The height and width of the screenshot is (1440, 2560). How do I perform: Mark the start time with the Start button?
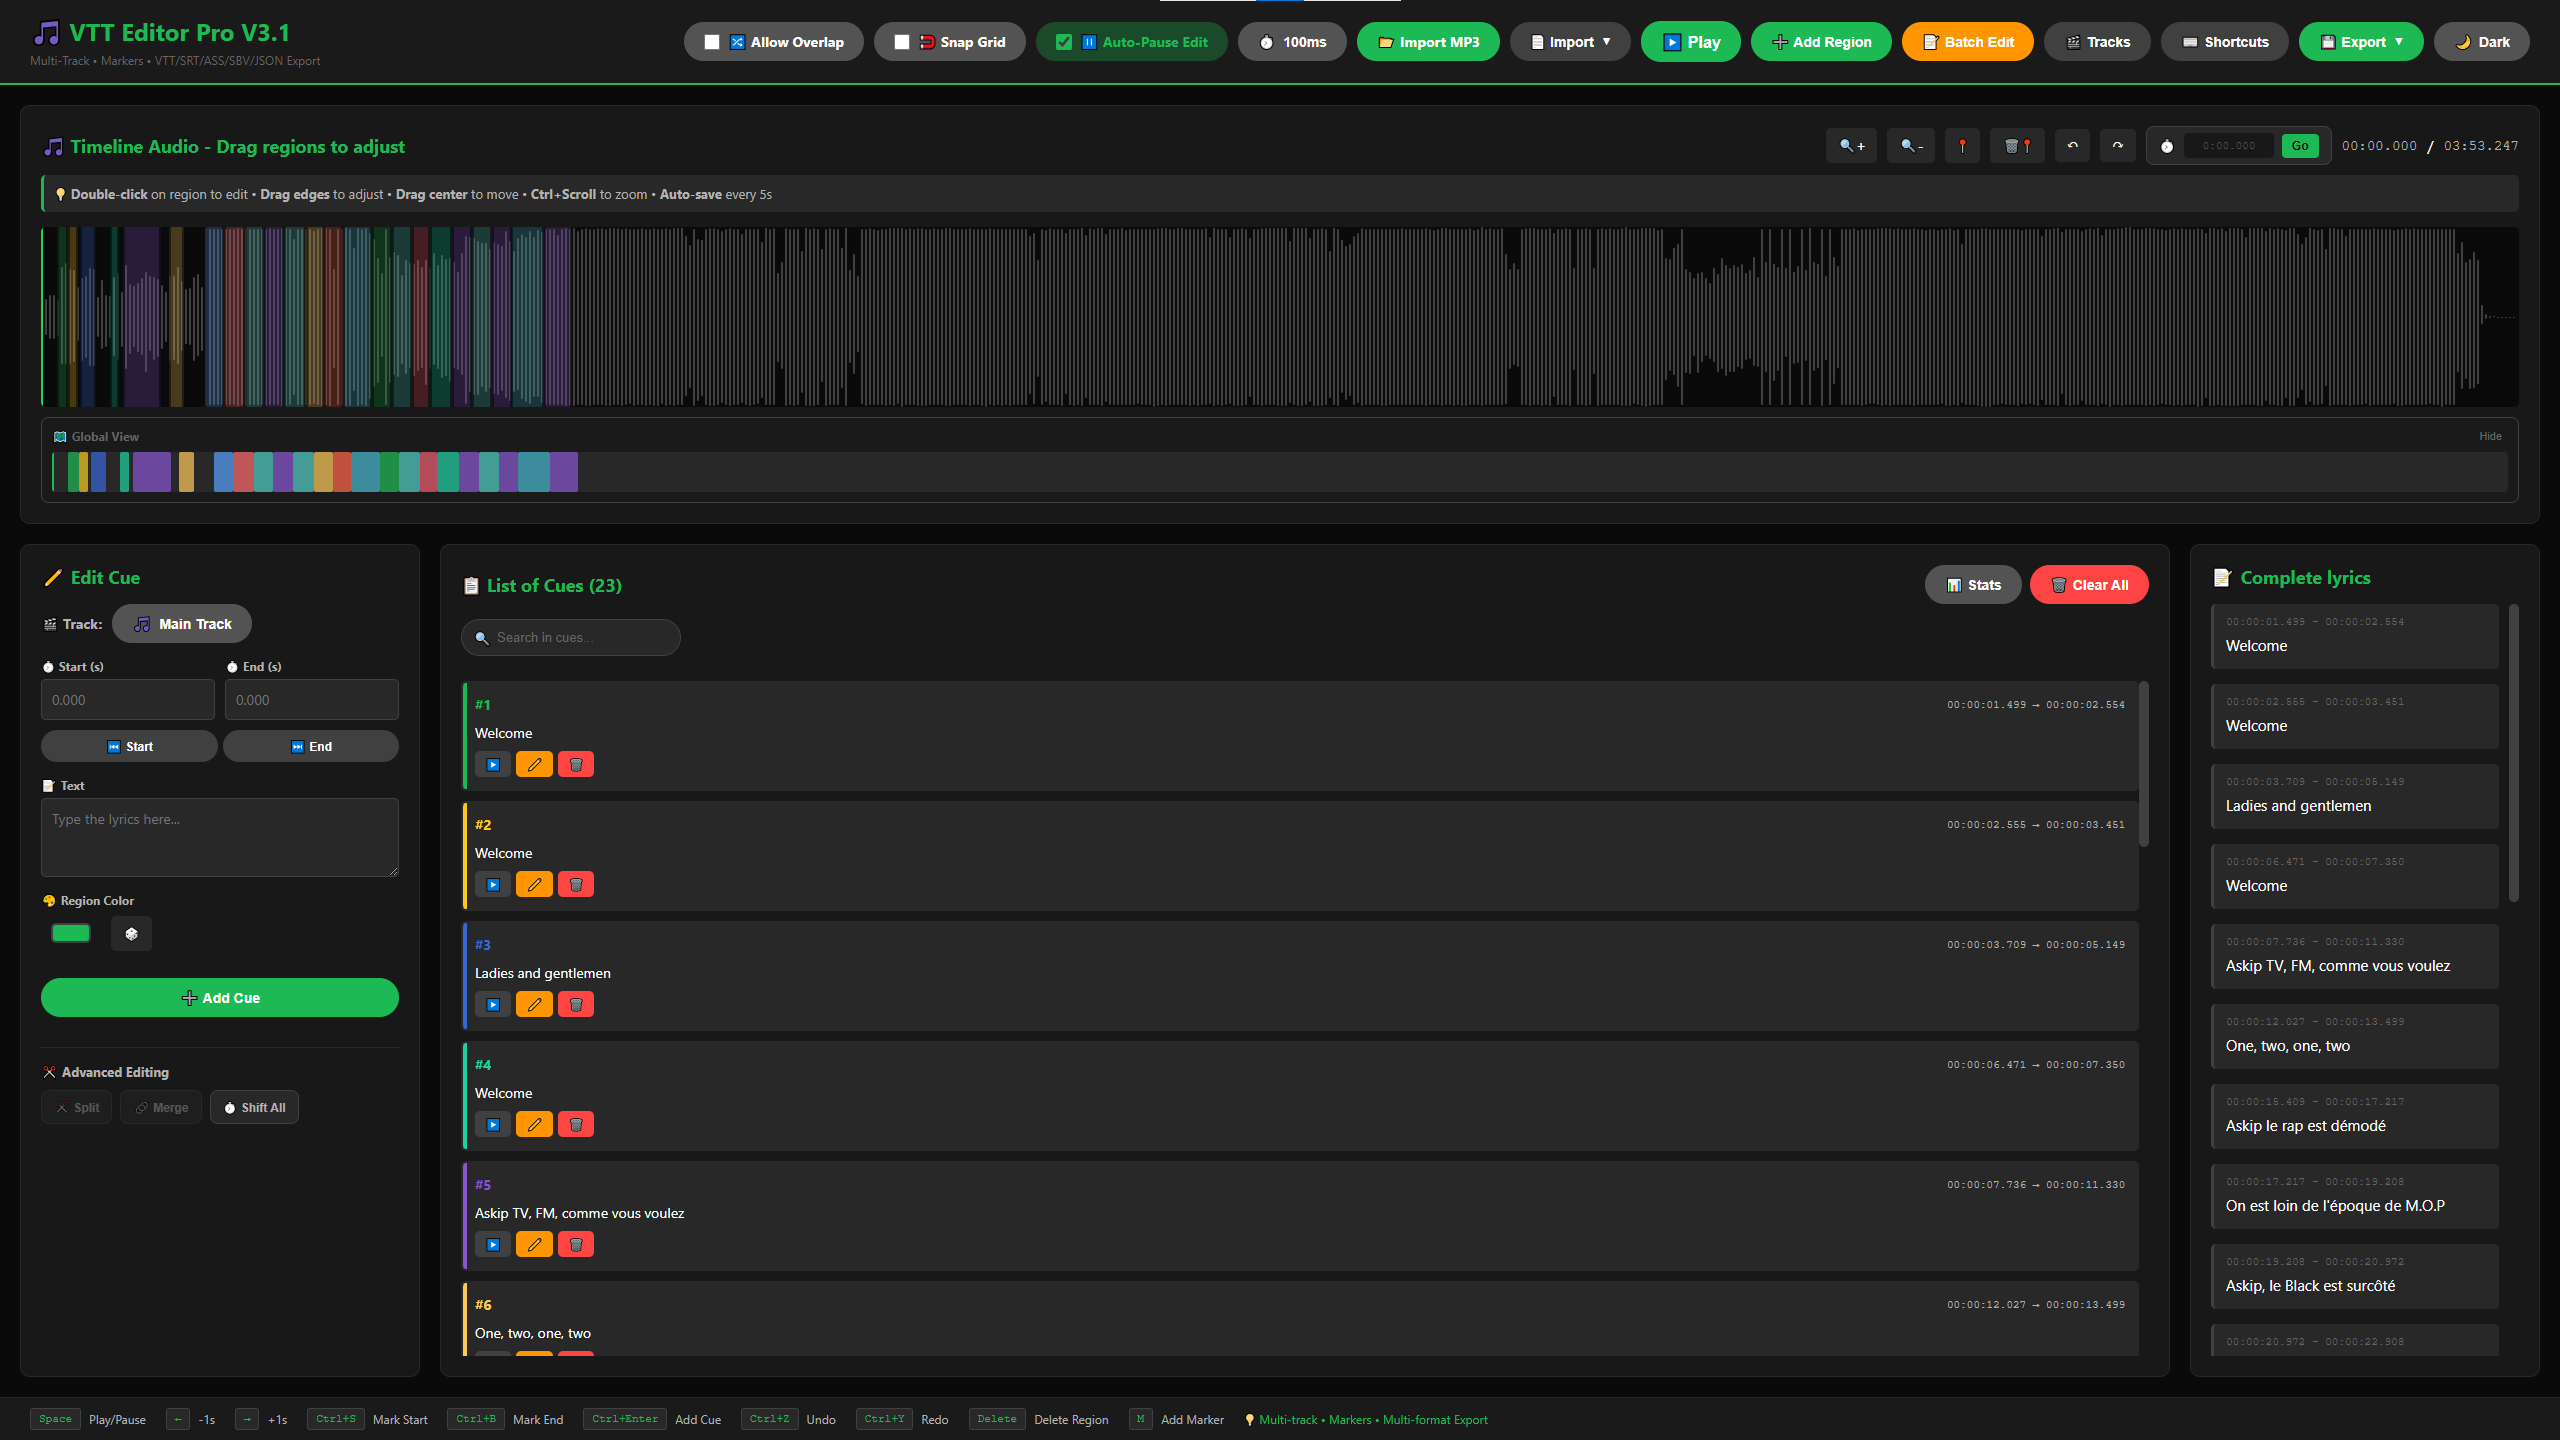[x=129, y=746]
